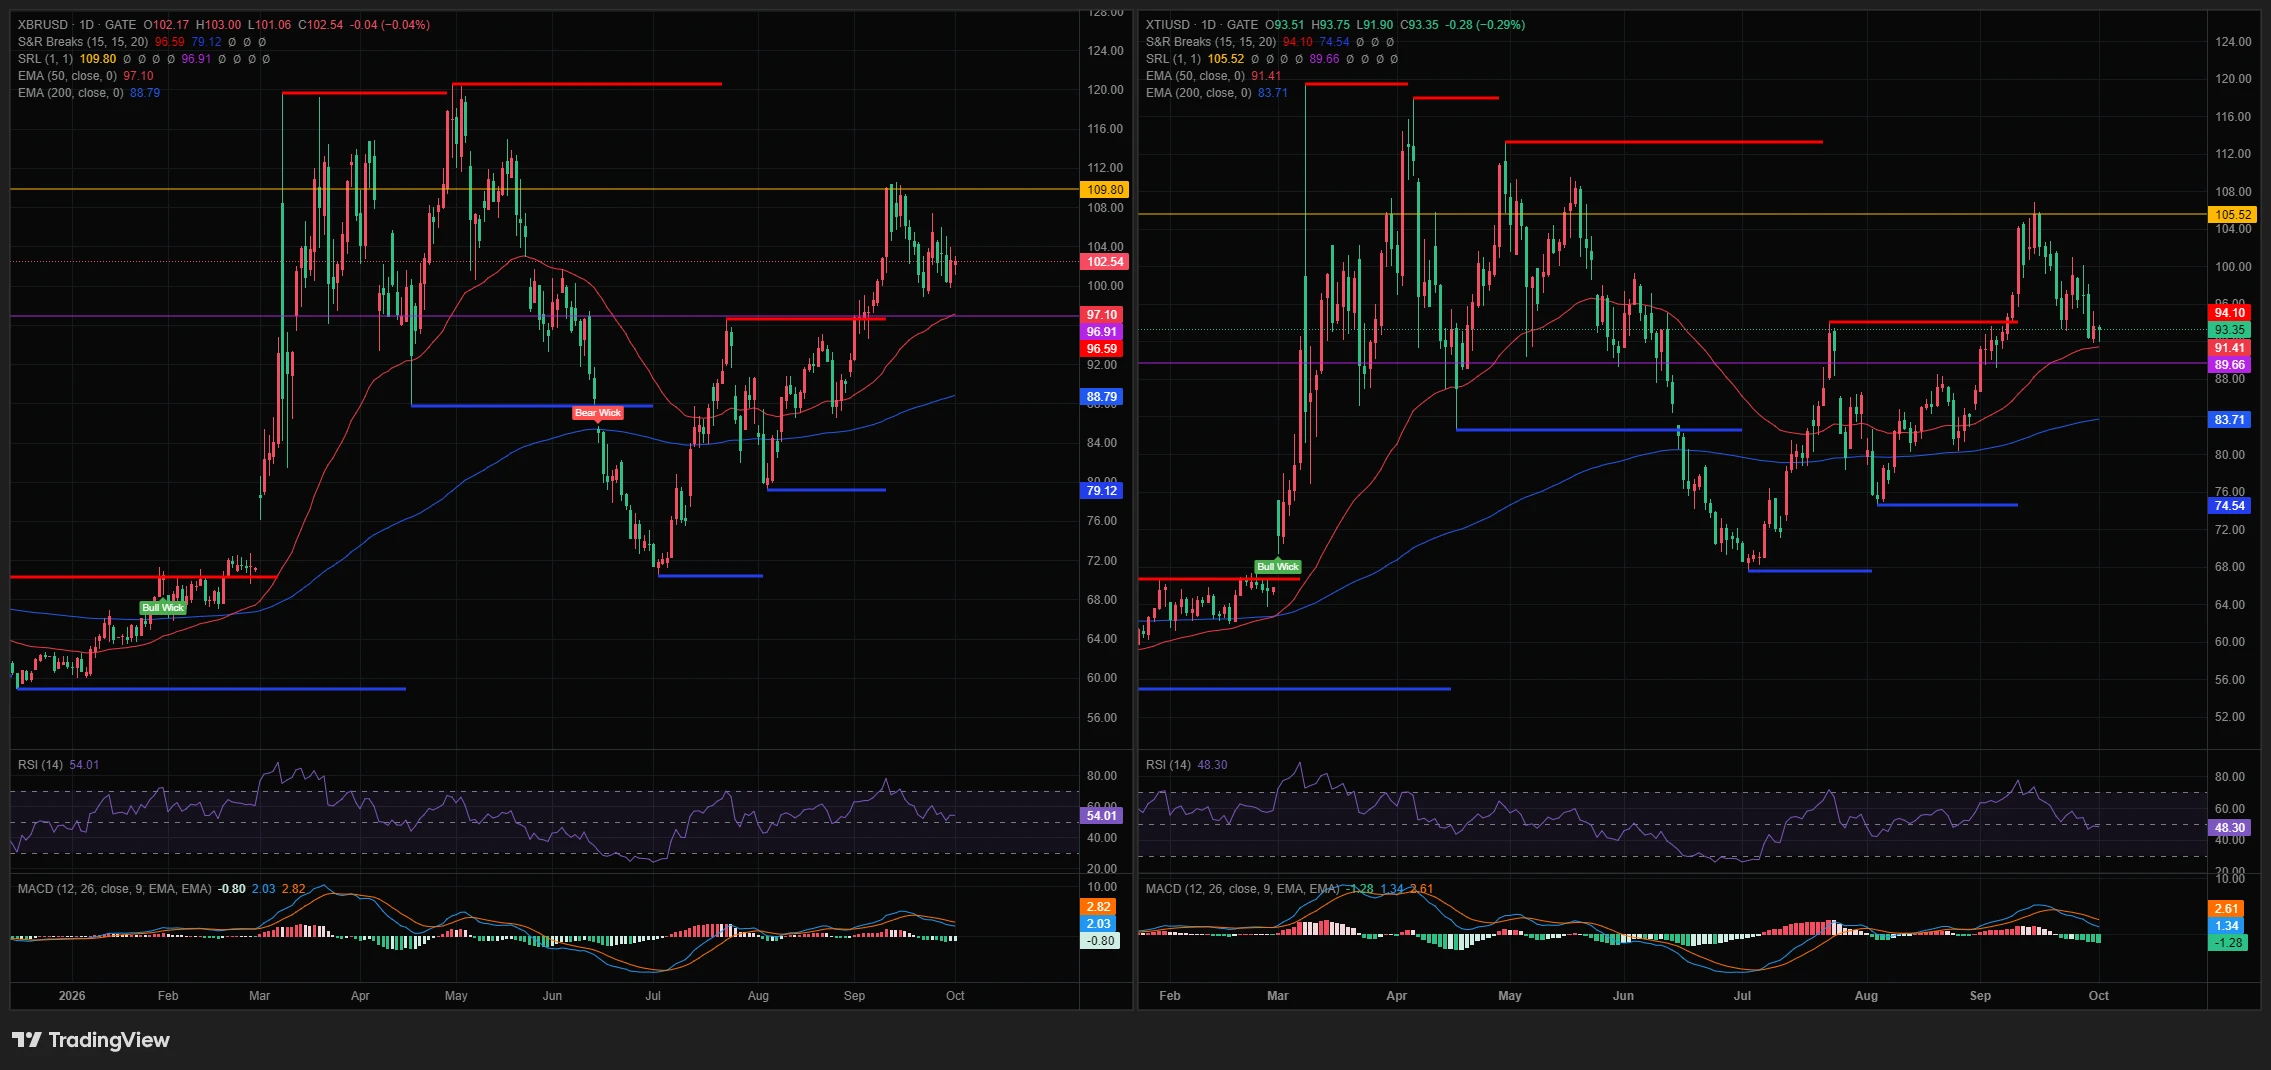Click RSI (14) legend in XBRUSD pane

pos(40,765)
